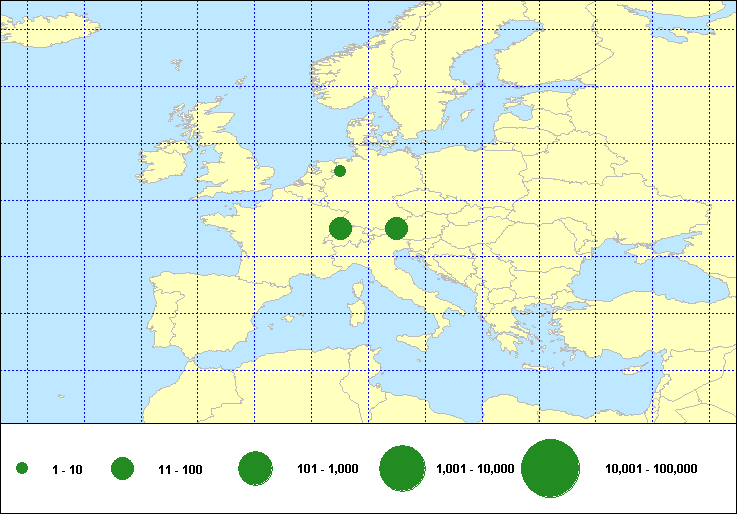Click the '1 - 10' legend label
Screen dimensions: 737x514
click(x=69, y=470)
